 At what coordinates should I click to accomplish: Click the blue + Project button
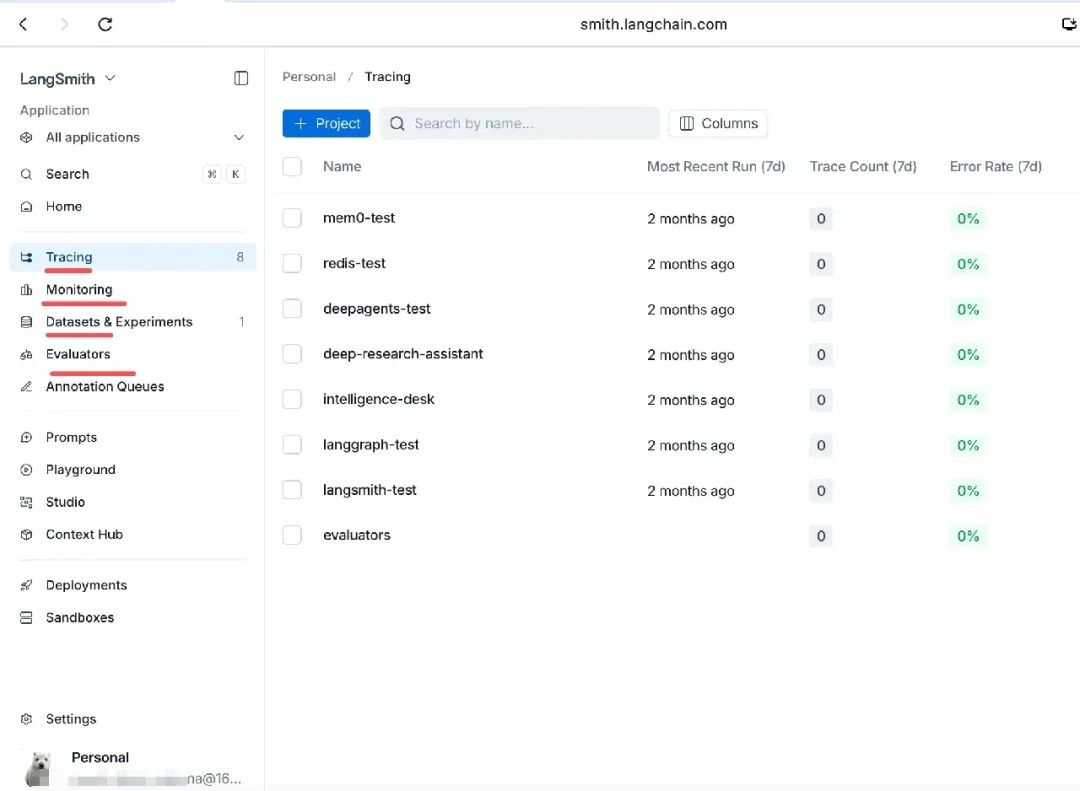[326, 123]
